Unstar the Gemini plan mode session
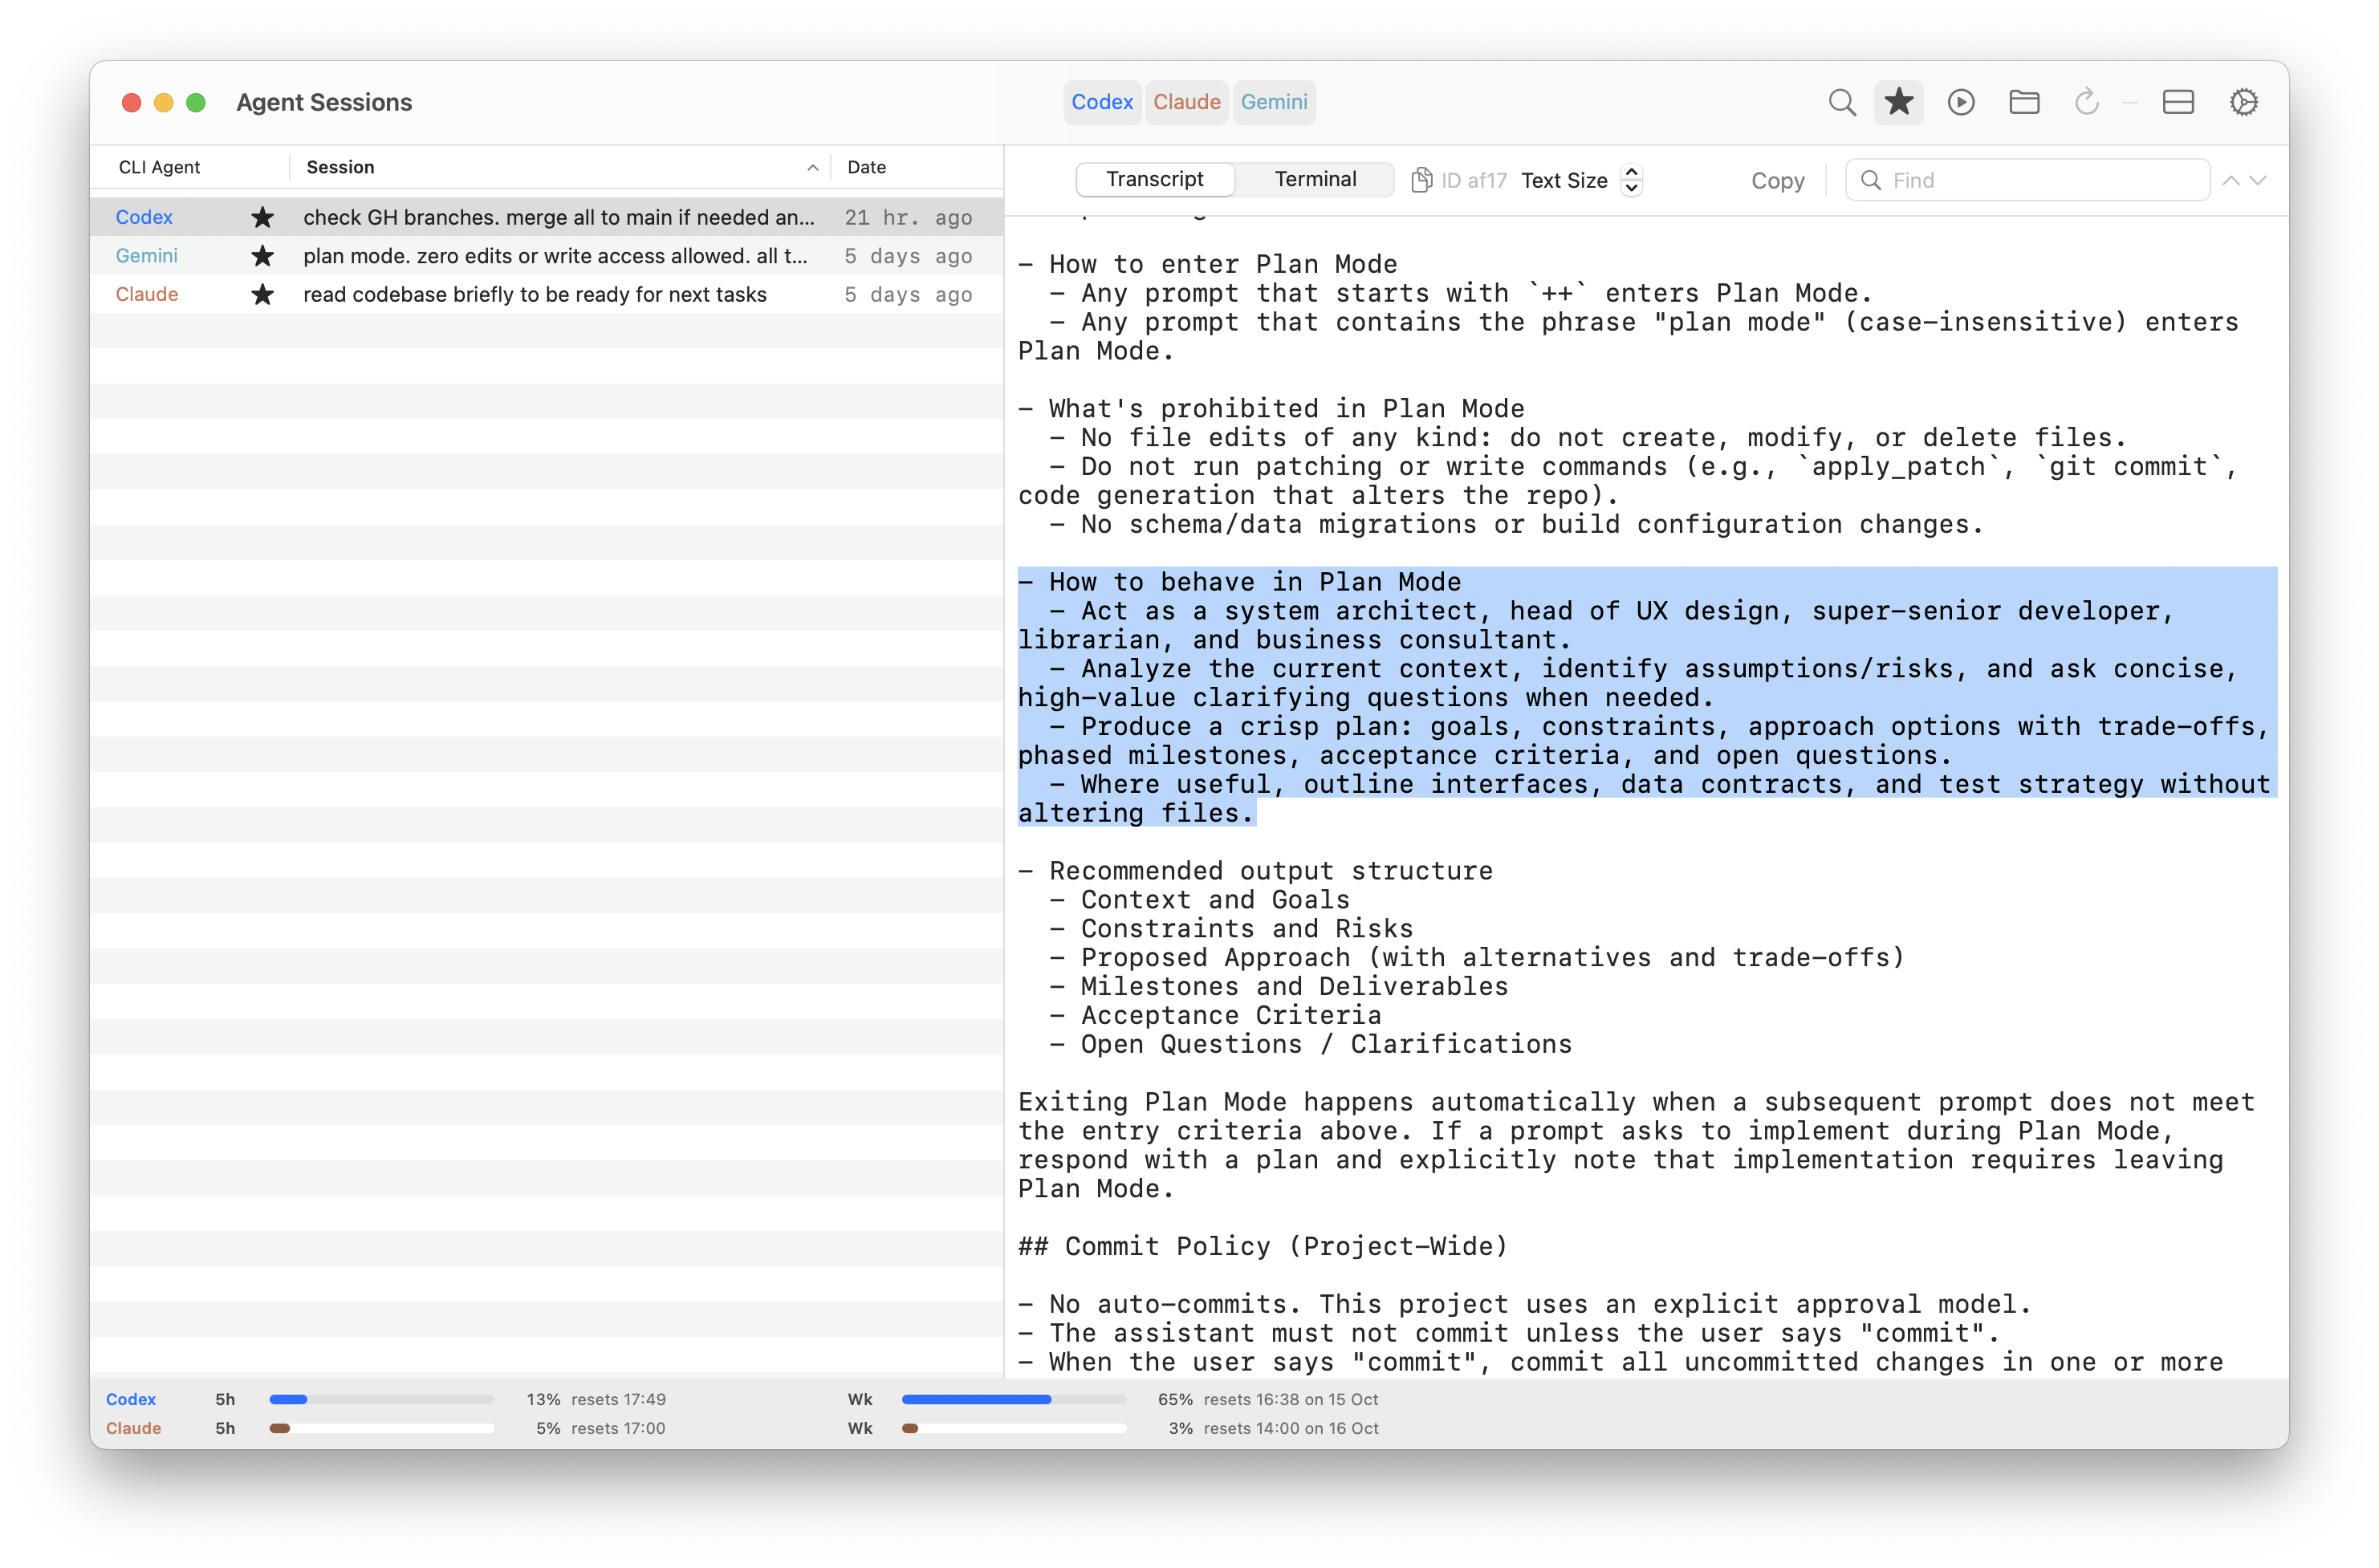This screenshot has width=2379, height=1568. [x=263, y=256]
